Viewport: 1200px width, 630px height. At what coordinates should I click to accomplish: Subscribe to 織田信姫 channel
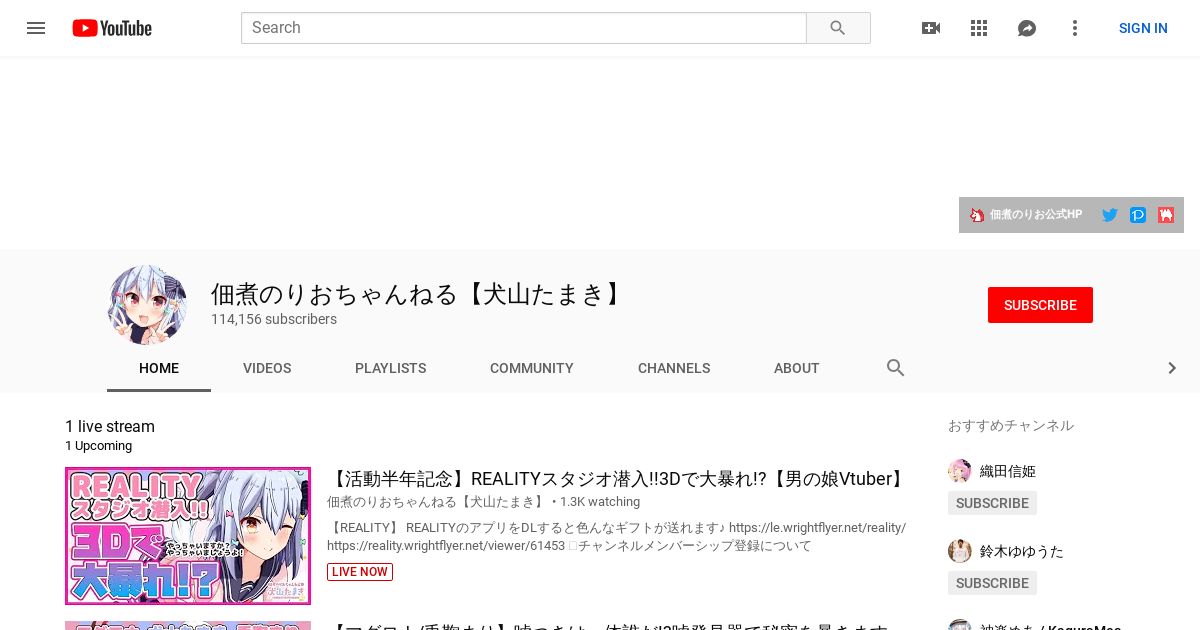point(992,503)
